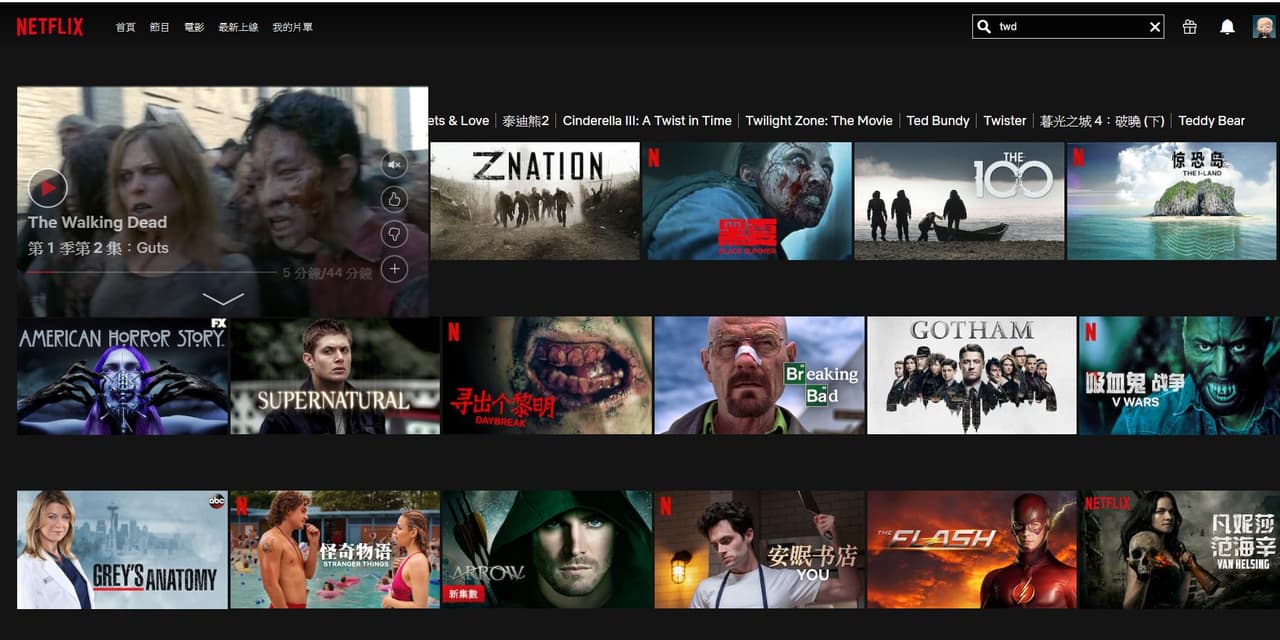Select the Teddy Bear suggestion
The height and width of the screenshot is (640, 1280).
[1211, 121]
